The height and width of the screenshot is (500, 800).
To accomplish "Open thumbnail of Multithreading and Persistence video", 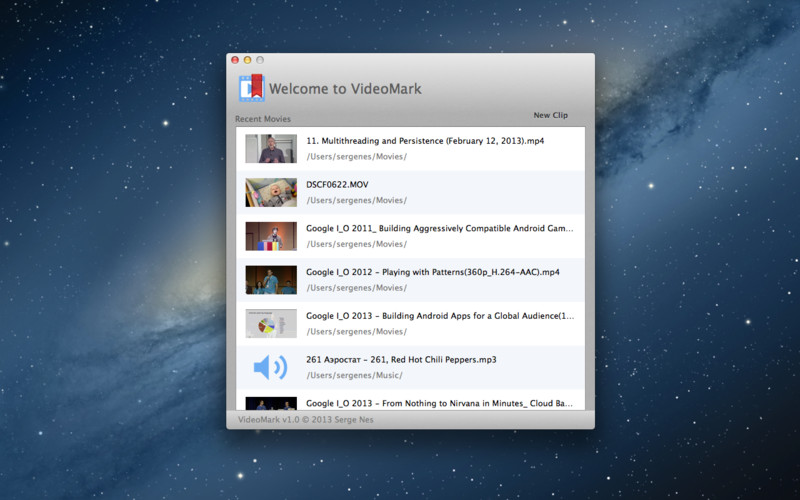I will [x=271, y=148].
